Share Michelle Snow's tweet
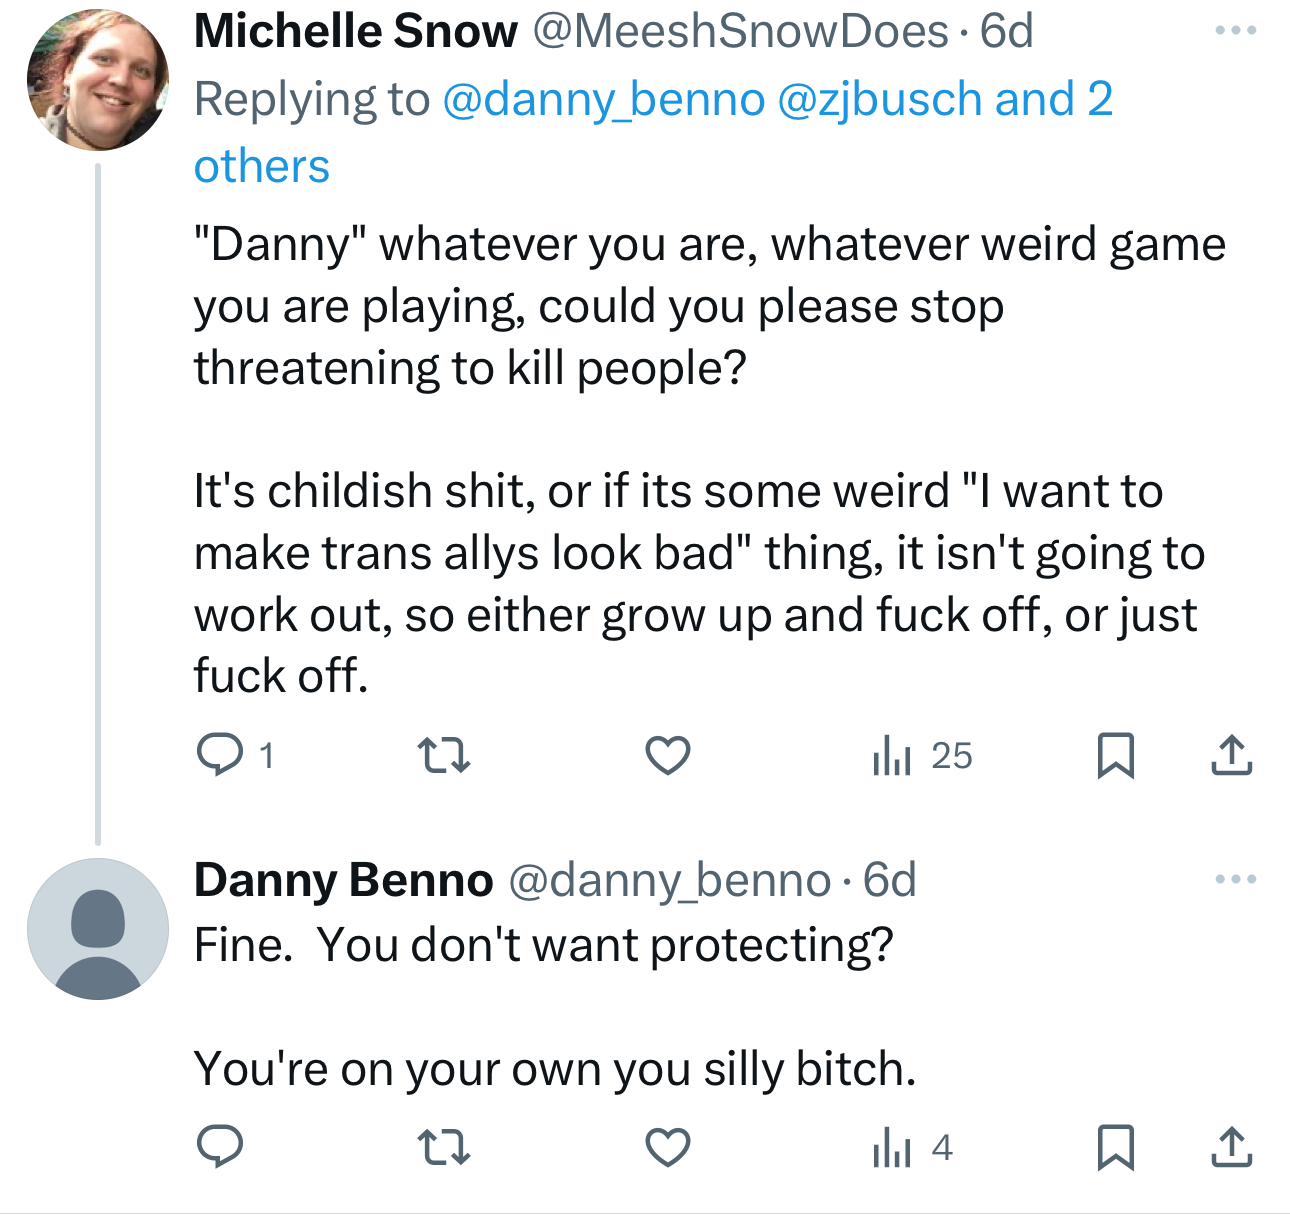Screen dimensions: 1290x1219 pyautogui.click(x=1231, y=755)
